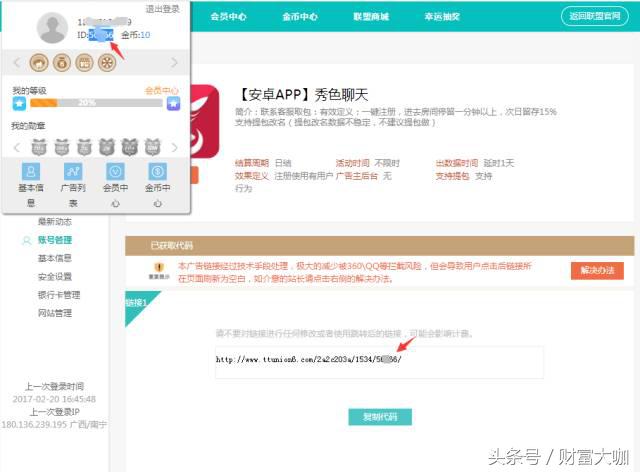
Task: Click the 支持提包 支持 text
Action: click(x=464, y=176)
